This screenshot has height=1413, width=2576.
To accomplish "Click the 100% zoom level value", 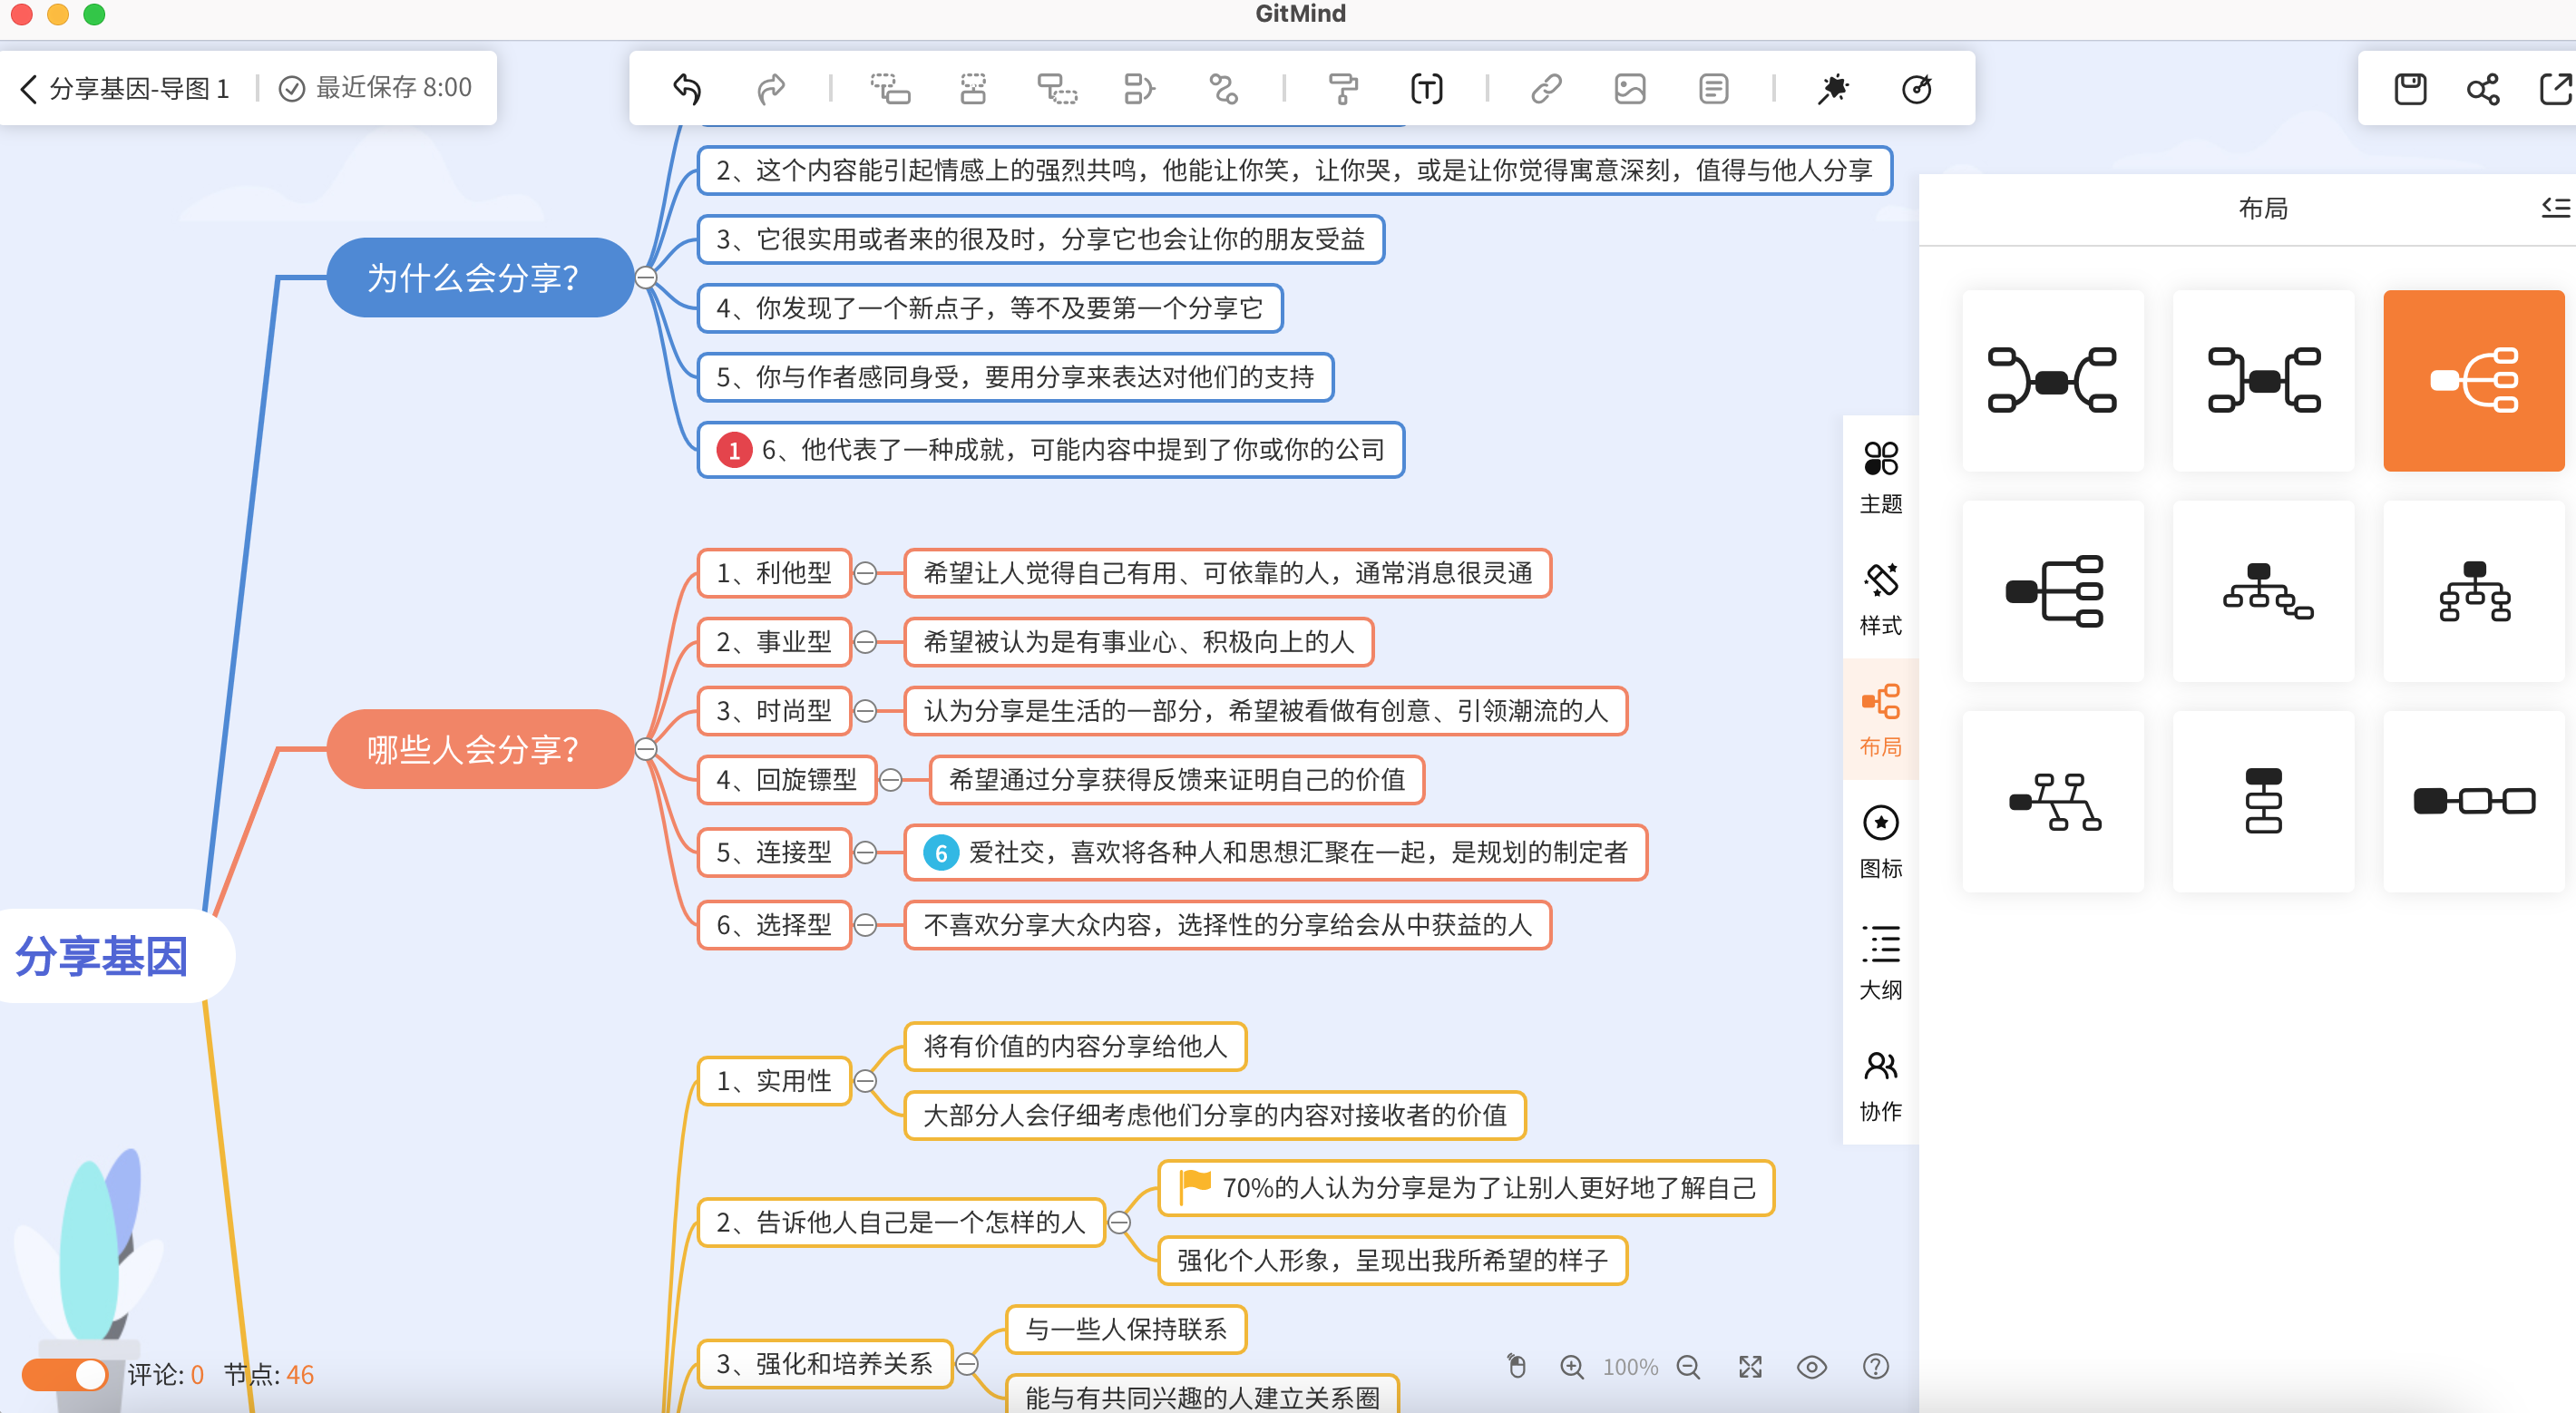I will (1630, 1366).
